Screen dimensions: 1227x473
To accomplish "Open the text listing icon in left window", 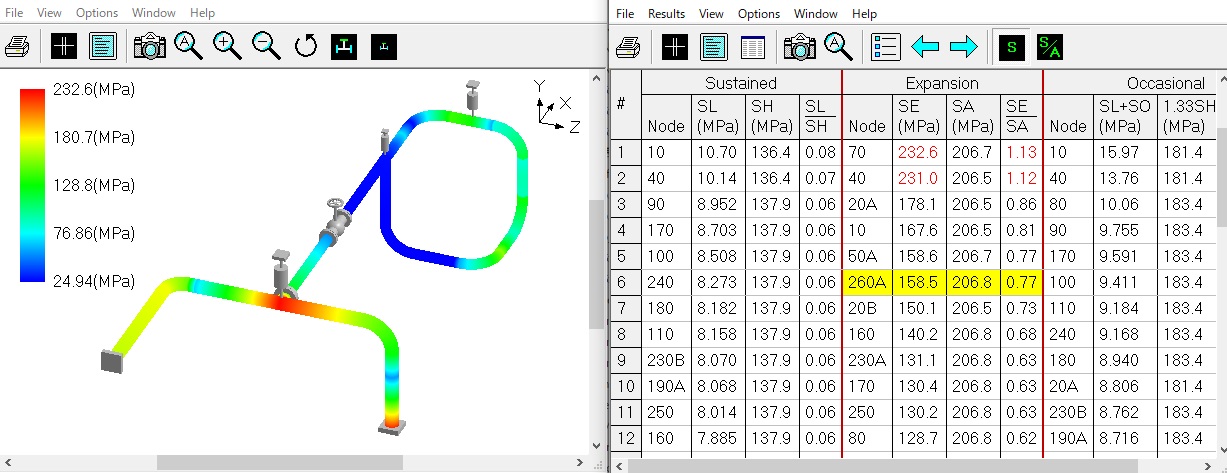I will 103,46.
